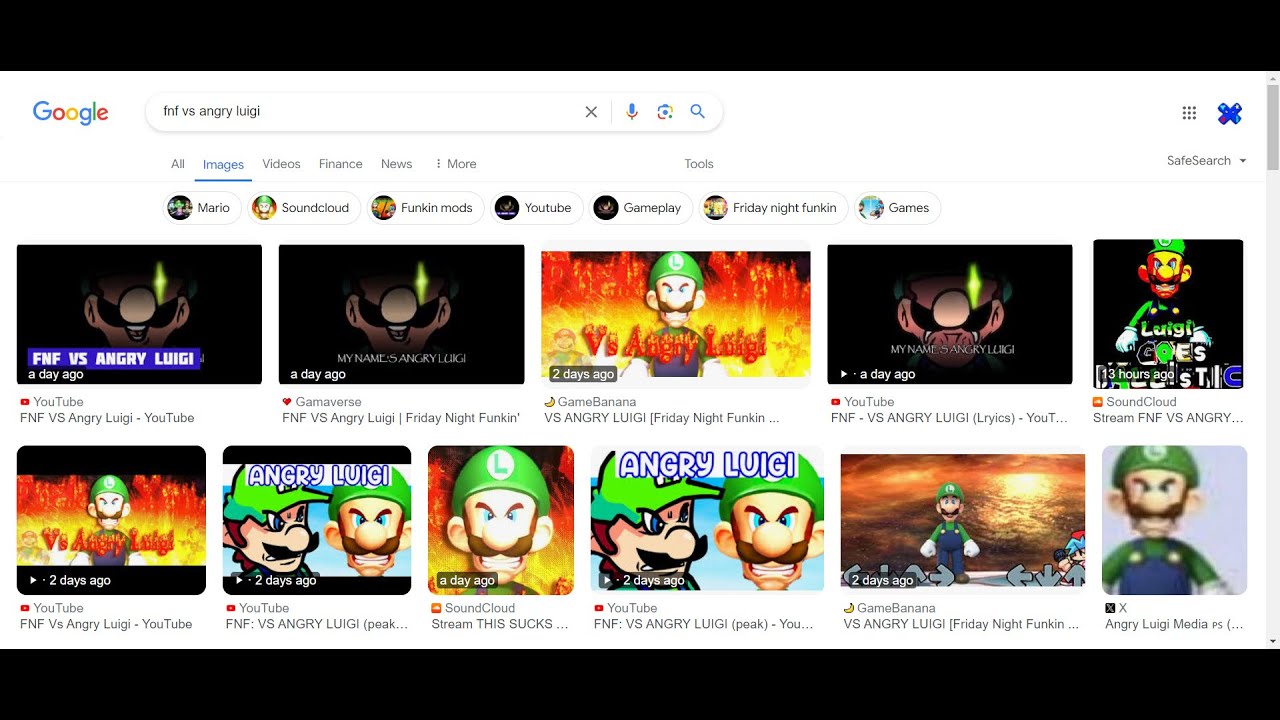Filter results by Friday night funkin chip
The width and height of the screenshot is (1280, 720).
(773, 208)
